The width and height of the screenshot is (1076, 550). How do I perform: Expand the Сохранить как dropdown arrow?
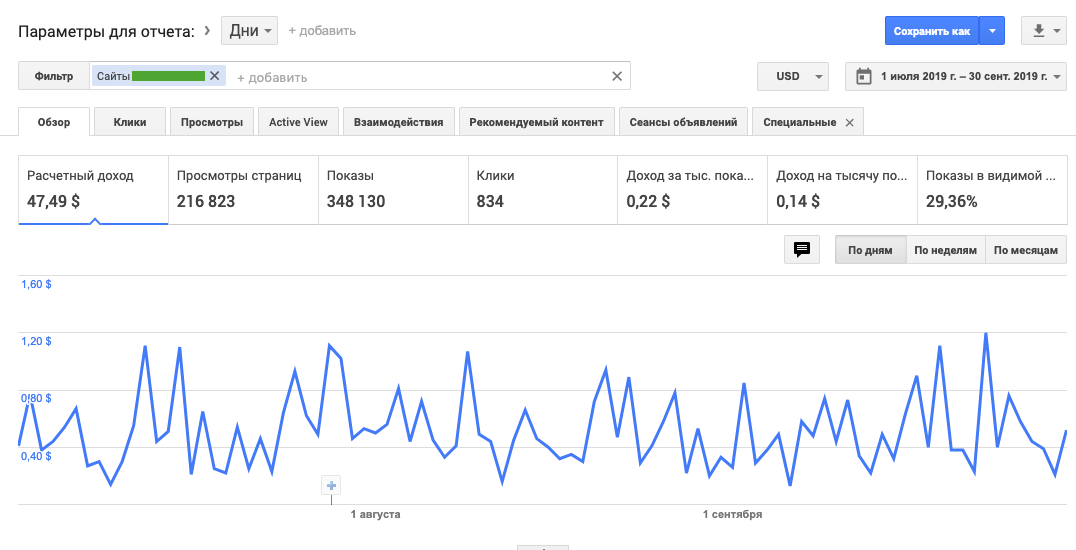click(x=992, y=31)
